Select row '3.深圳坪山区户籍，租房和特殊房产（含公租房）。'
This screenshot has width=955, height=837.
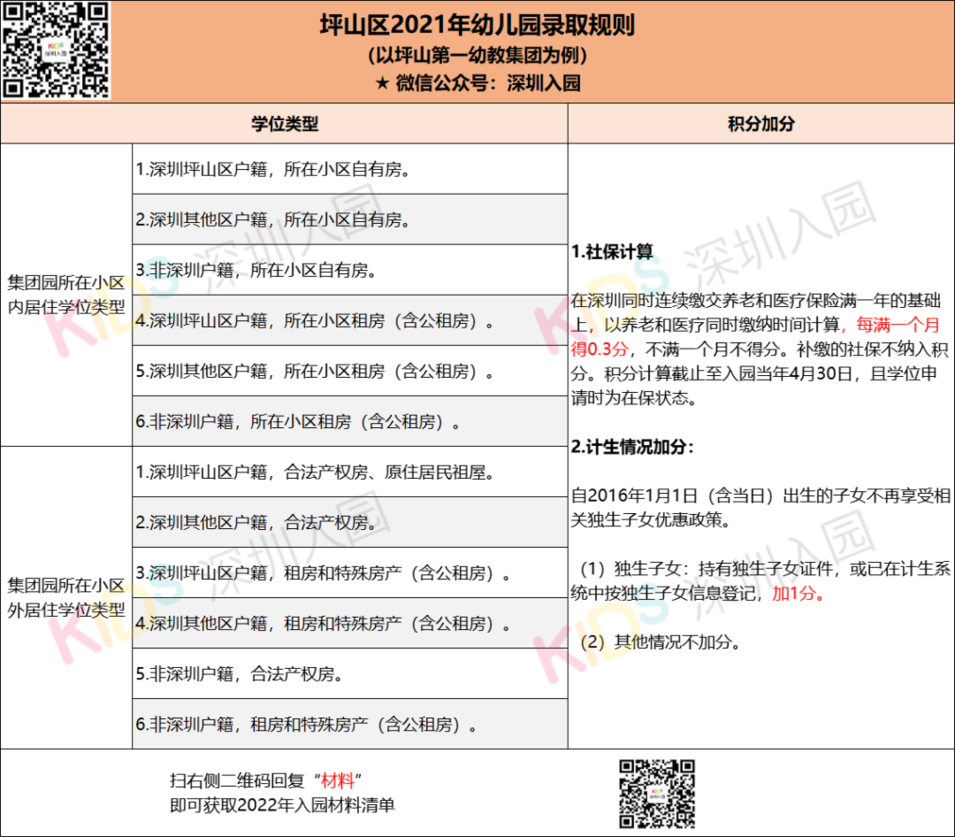[x=350, y=573]
